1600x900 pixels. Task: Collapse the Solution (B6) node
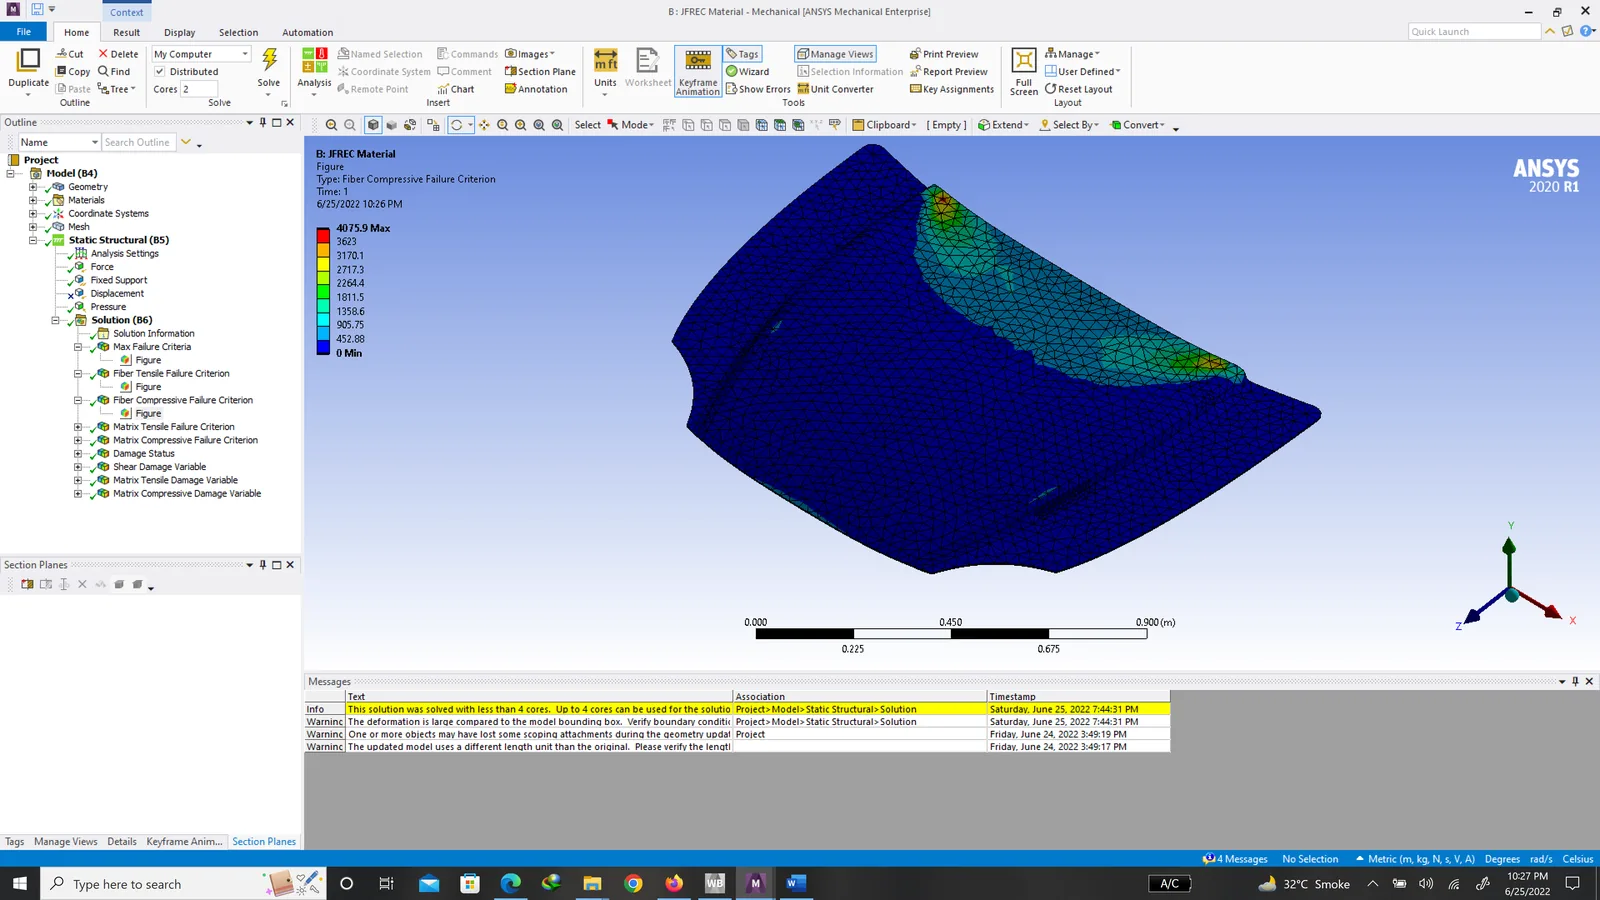click(x=56, y=320)
